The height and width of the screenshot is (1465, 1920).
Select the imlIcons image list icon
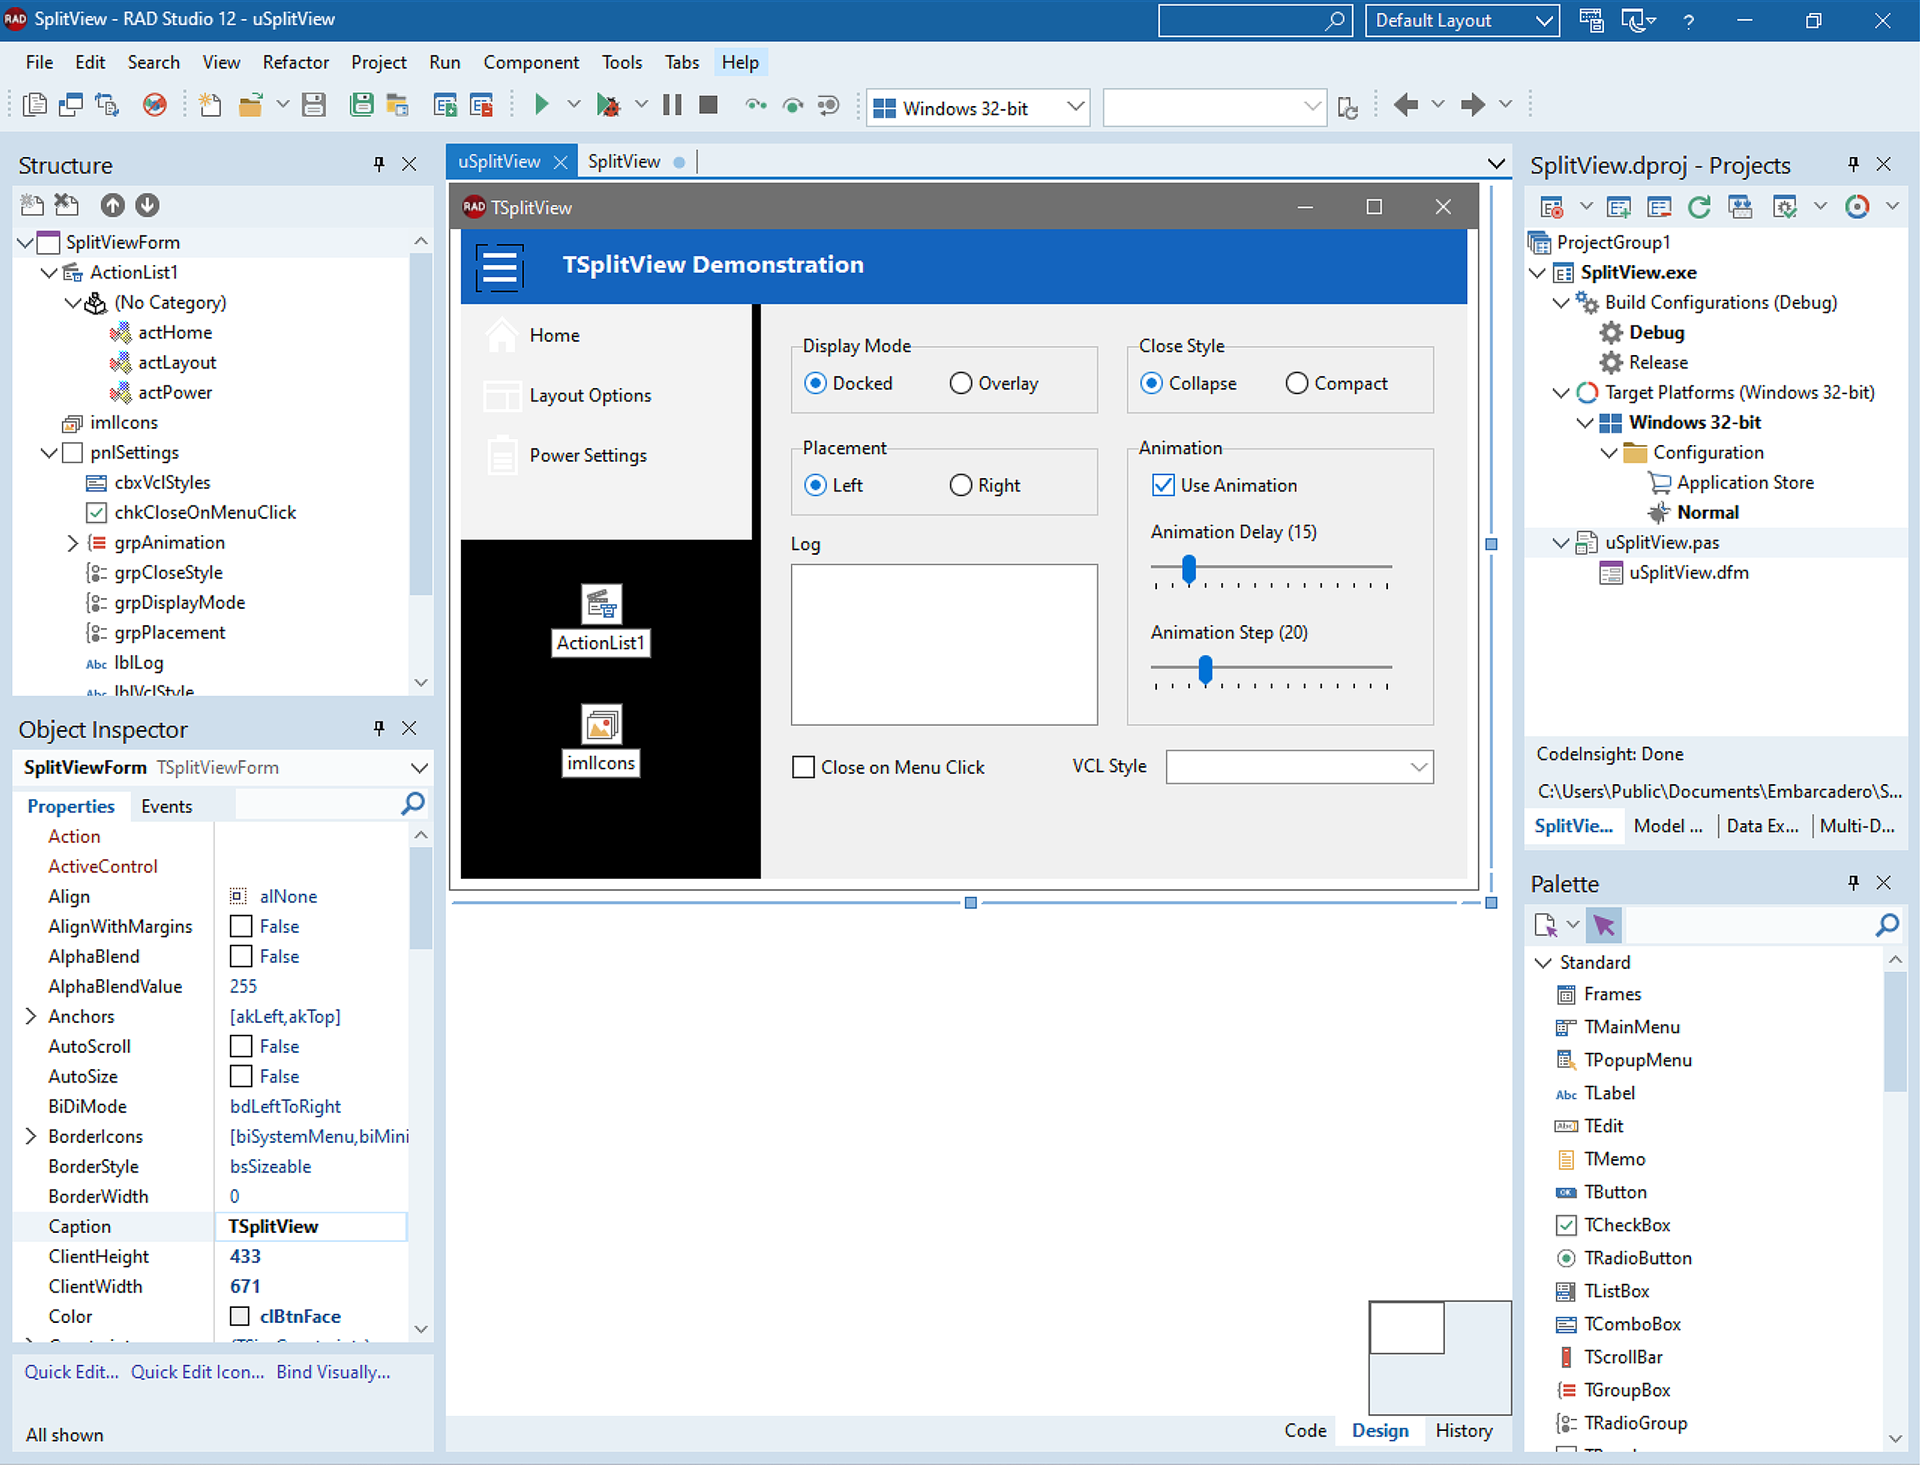tap(601, 725)
